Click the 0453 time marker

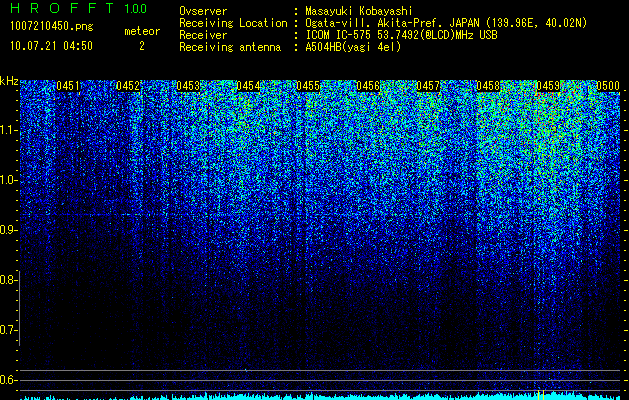(x=188, y=86)
